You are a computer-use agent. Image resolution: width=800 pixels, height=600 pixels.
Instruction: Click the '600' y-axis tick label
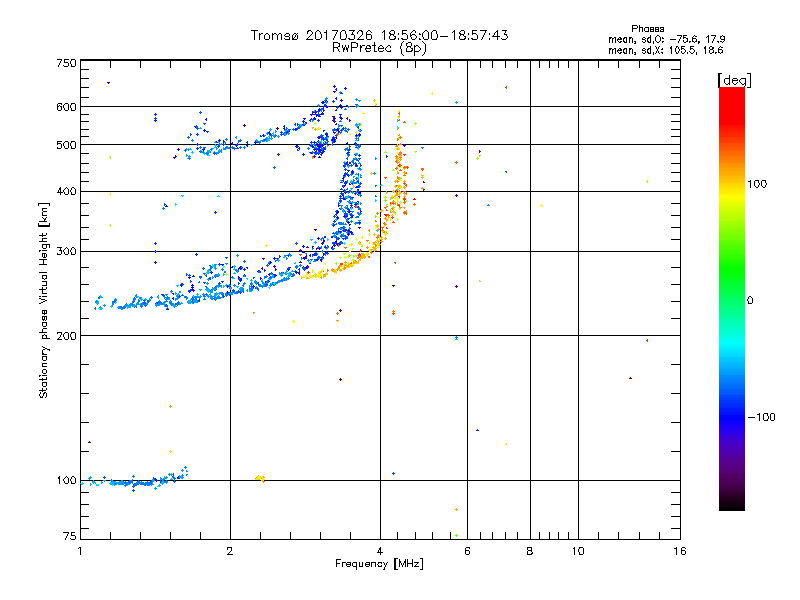(x=66, y=107)
